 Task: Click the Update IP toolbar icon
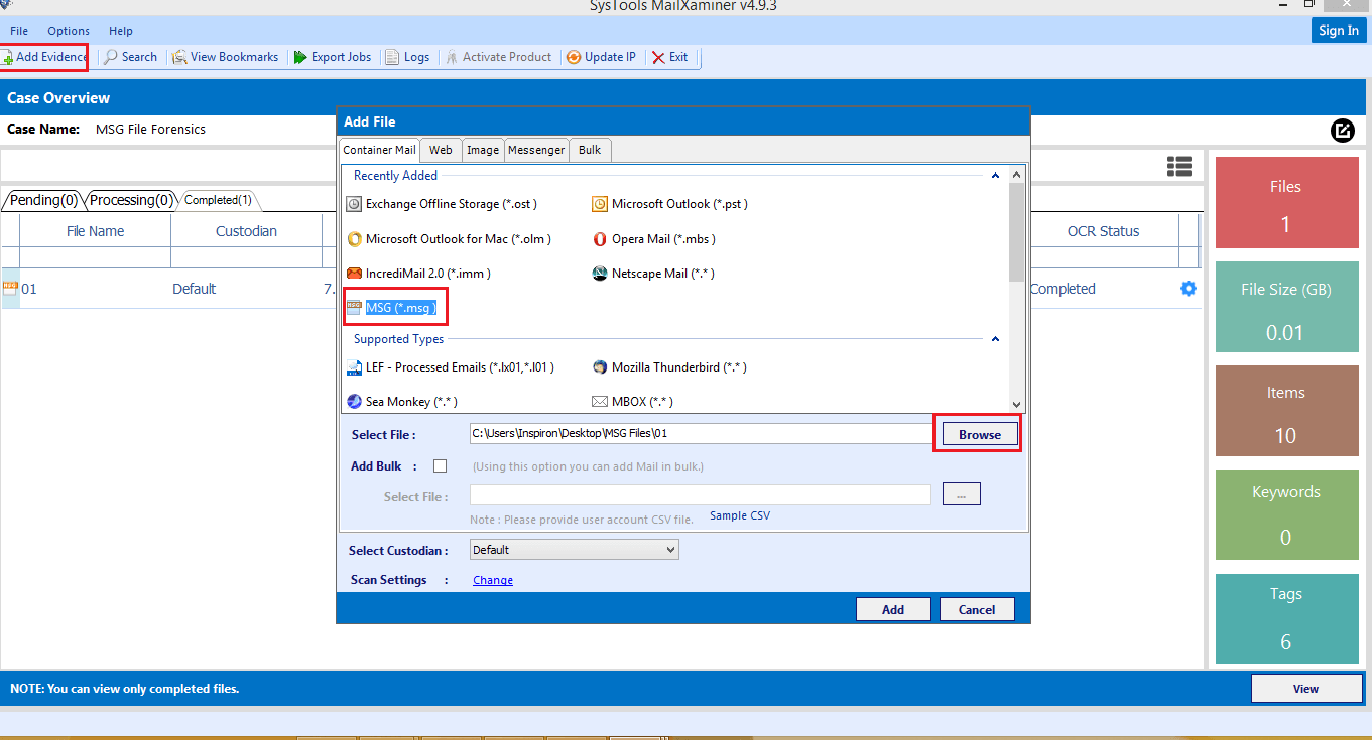[x=574, y=58]
